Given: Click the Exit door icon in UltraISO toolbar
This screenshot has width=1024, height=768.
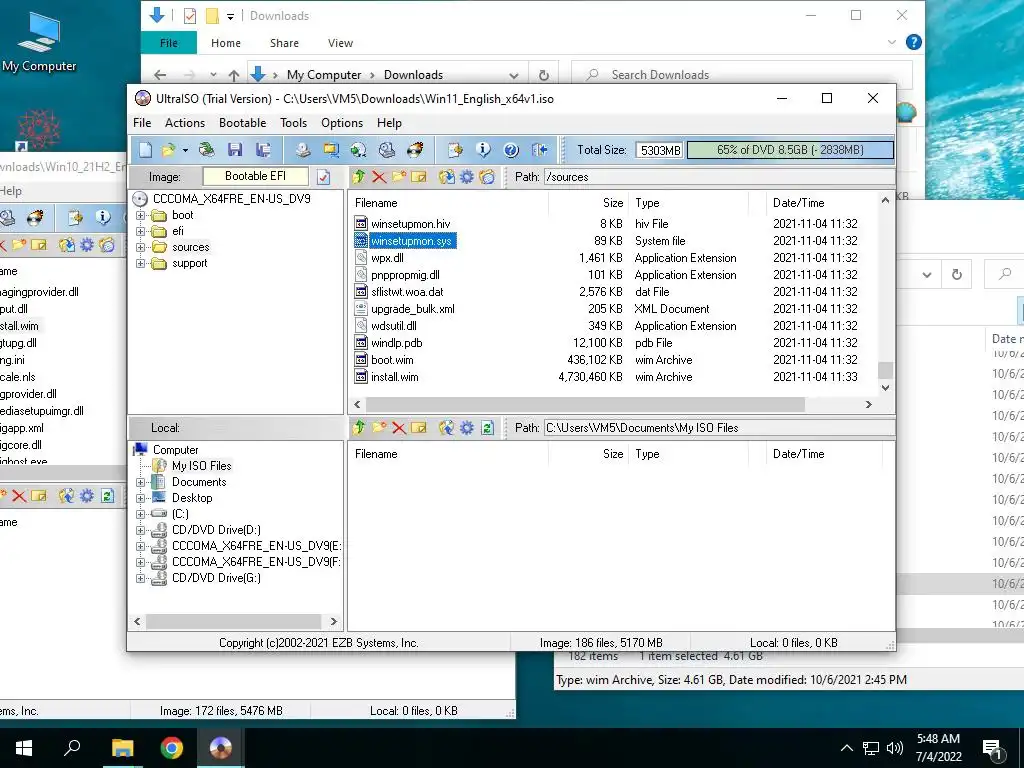Looking at the screenshot, I should (x=539, y=150).
